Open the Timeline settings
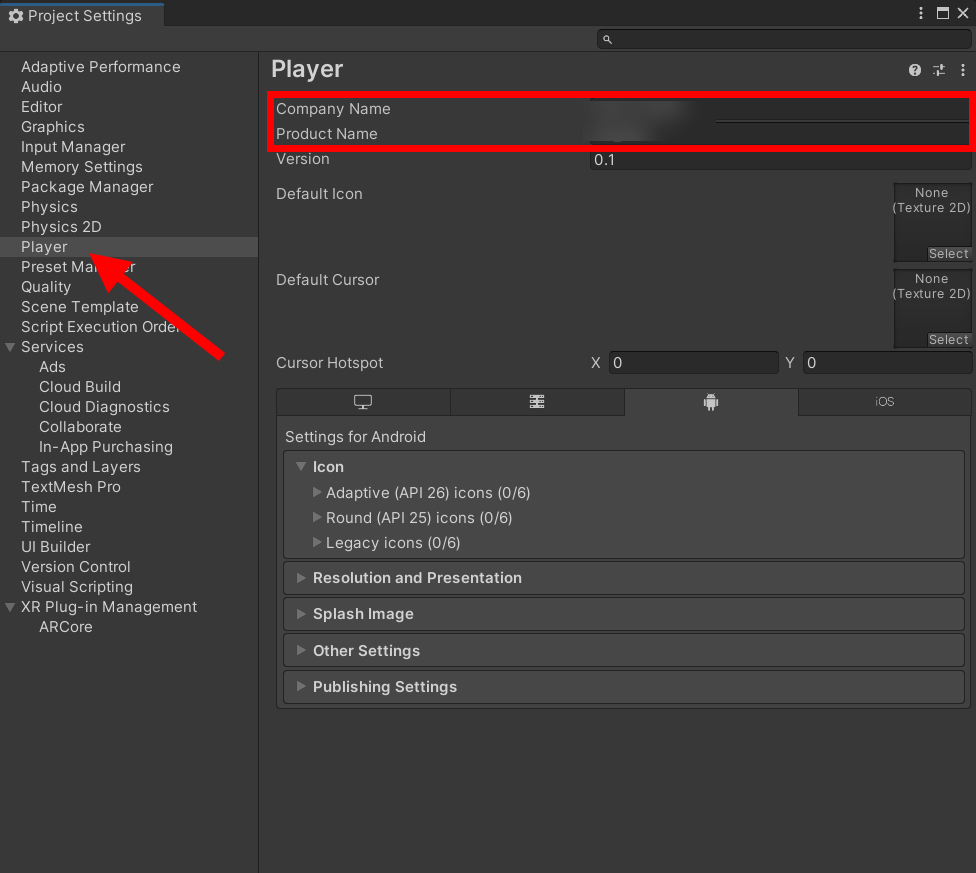 pos(52,527)
